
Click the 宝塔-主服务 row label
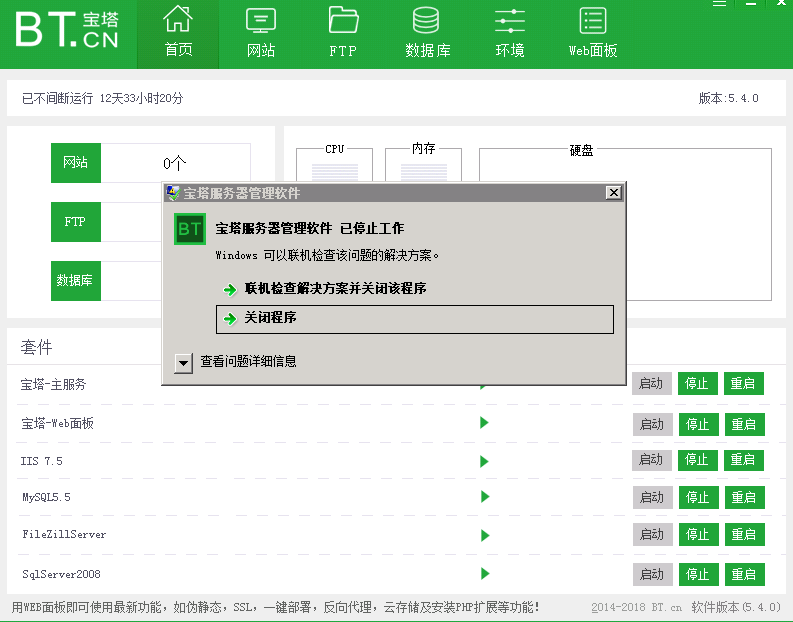pyautogui.click(x=53, y=385)
